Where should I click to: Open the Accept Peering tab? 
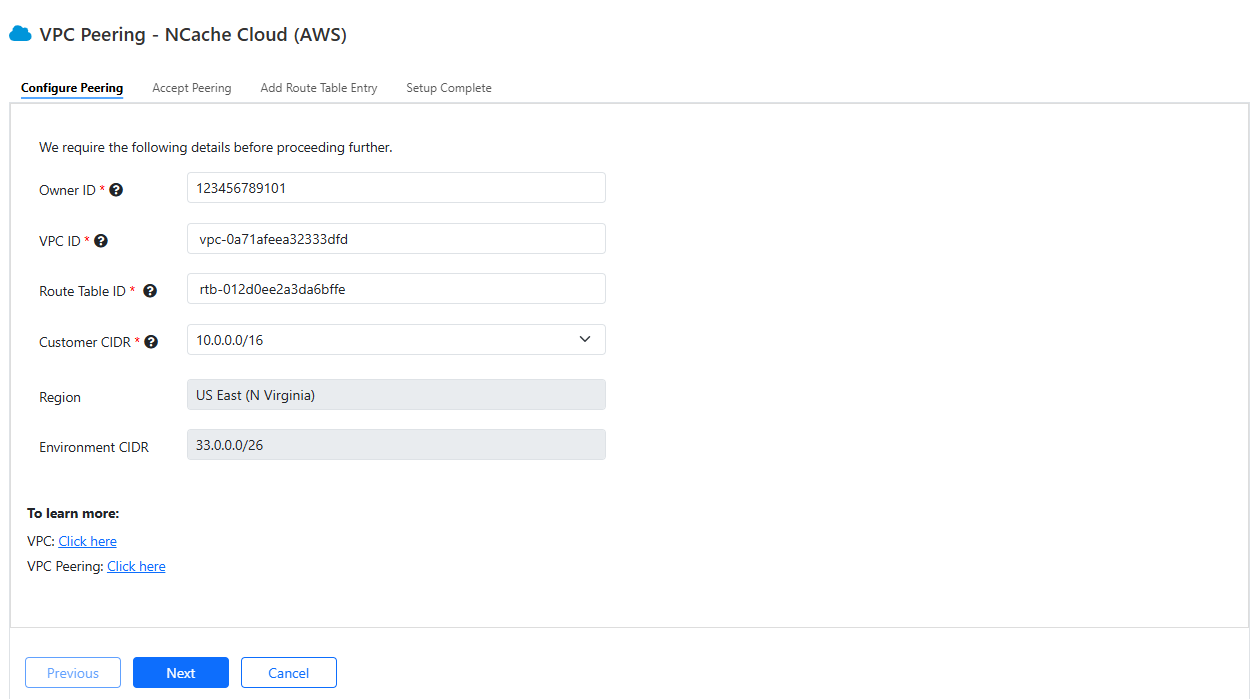tap(192, 88)
